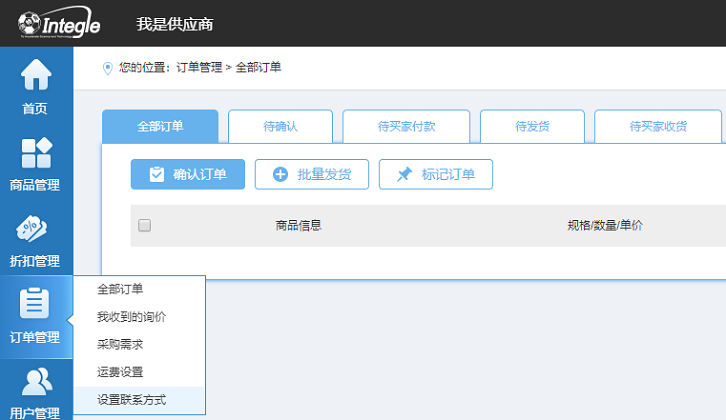The height and width of the screenshot is (420, 726).
Task: Select 采购需求 from the submenu
Action: [x=120, y=345]
